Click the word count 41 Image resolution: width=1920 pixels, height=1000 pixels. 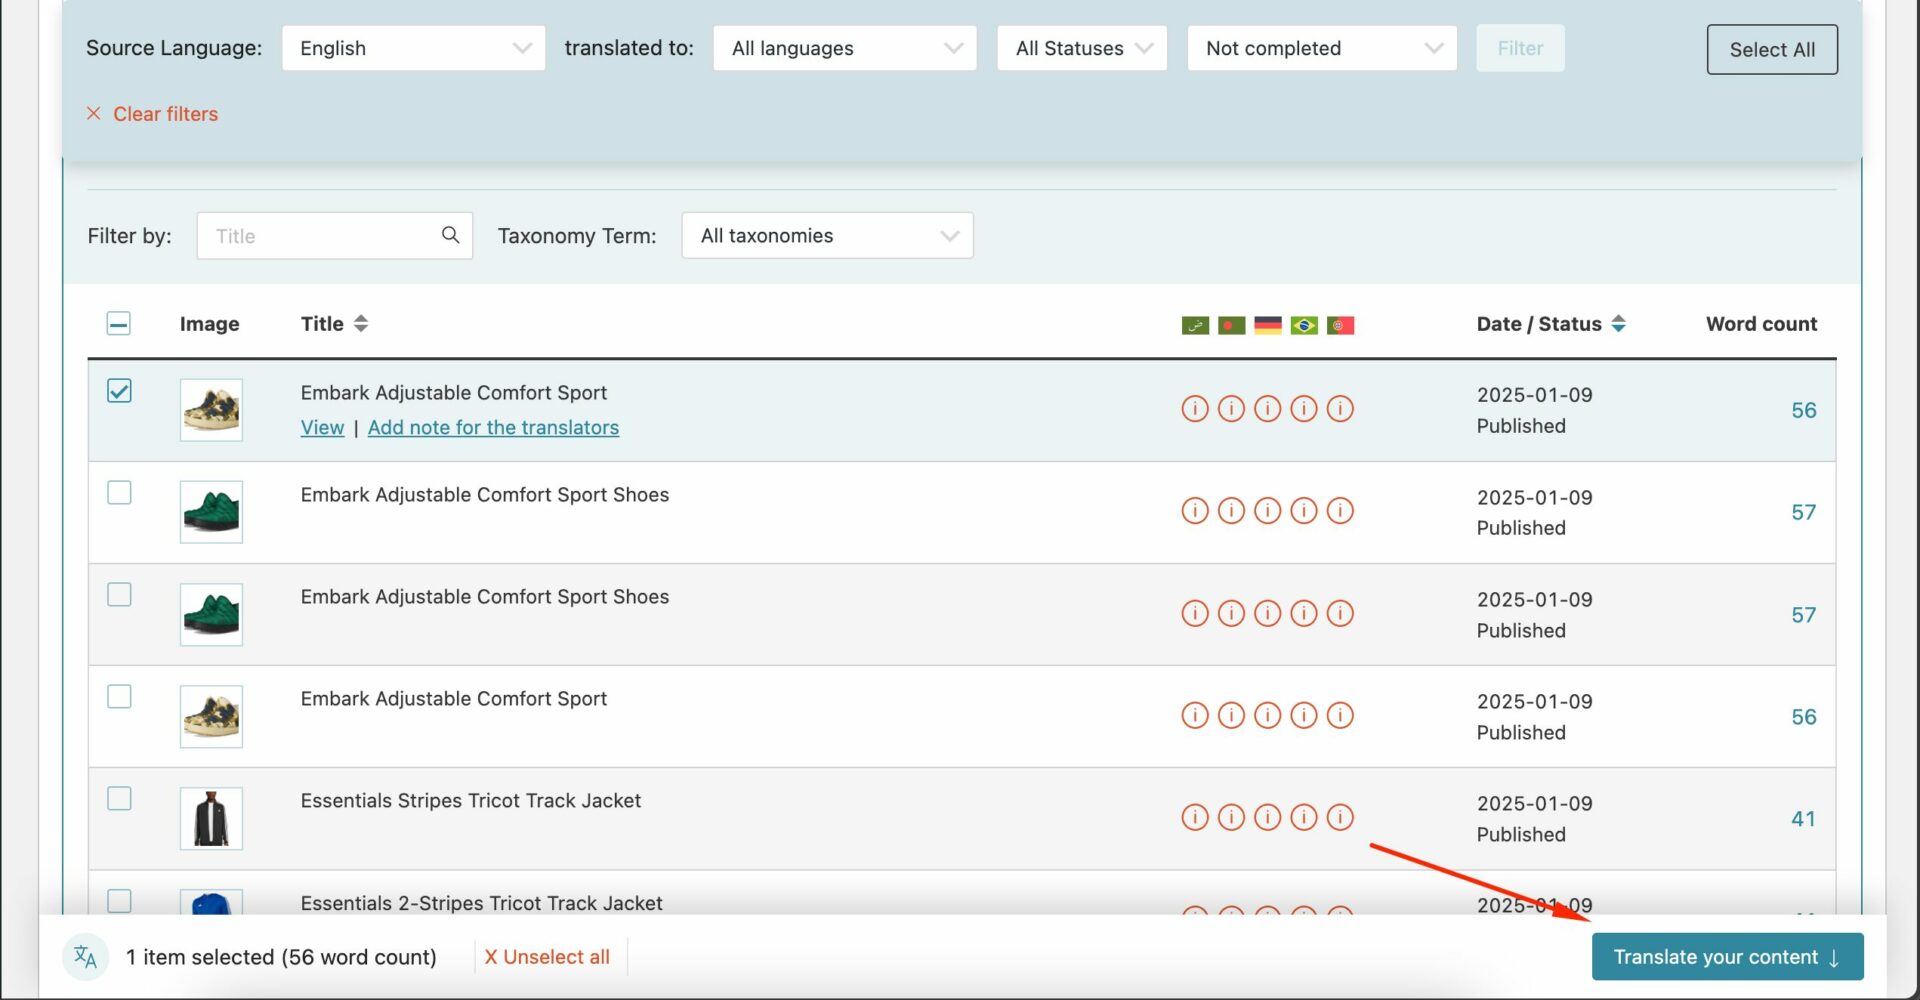tap(1803, 819)
